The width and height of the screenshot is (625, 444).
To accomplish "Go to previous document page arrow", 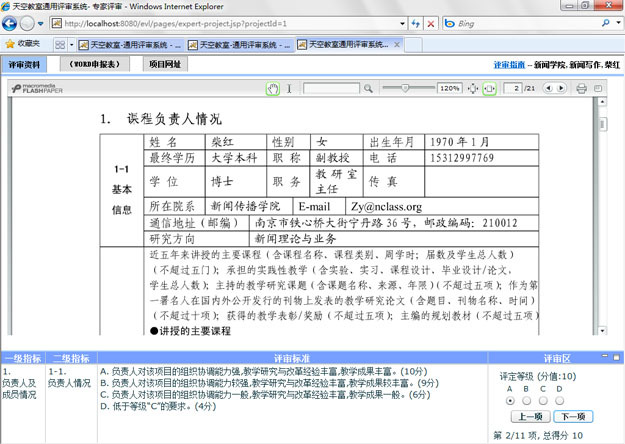I will click(548, 88).
